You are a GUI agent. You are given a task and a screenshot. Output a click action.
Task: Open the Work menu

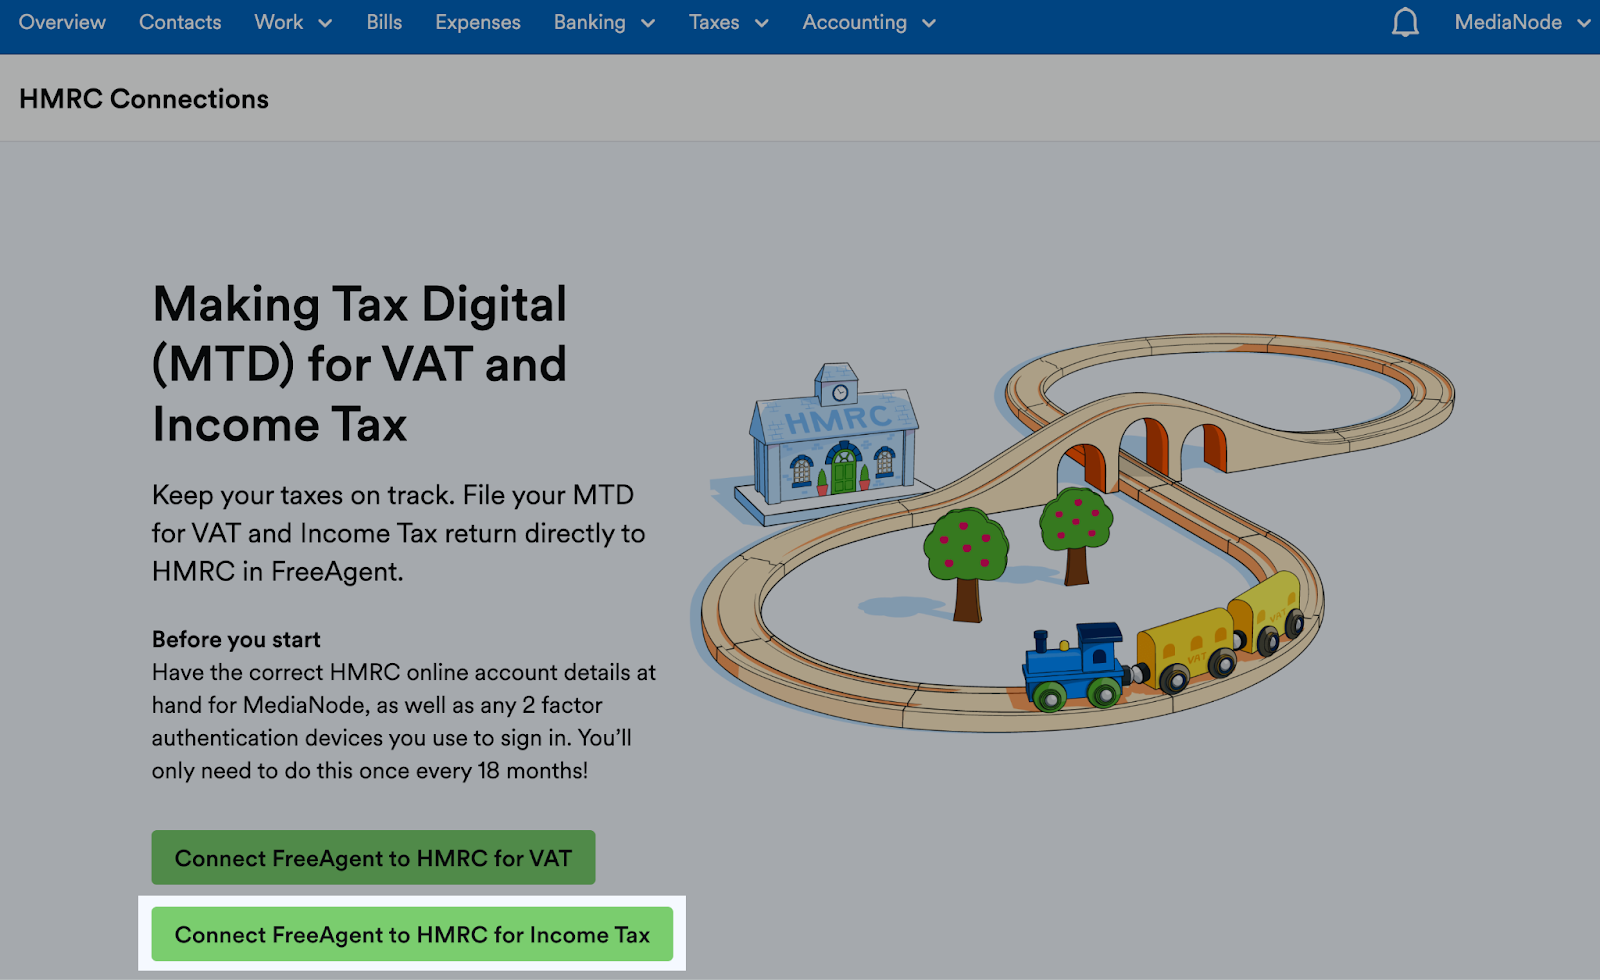click(293, 22)
